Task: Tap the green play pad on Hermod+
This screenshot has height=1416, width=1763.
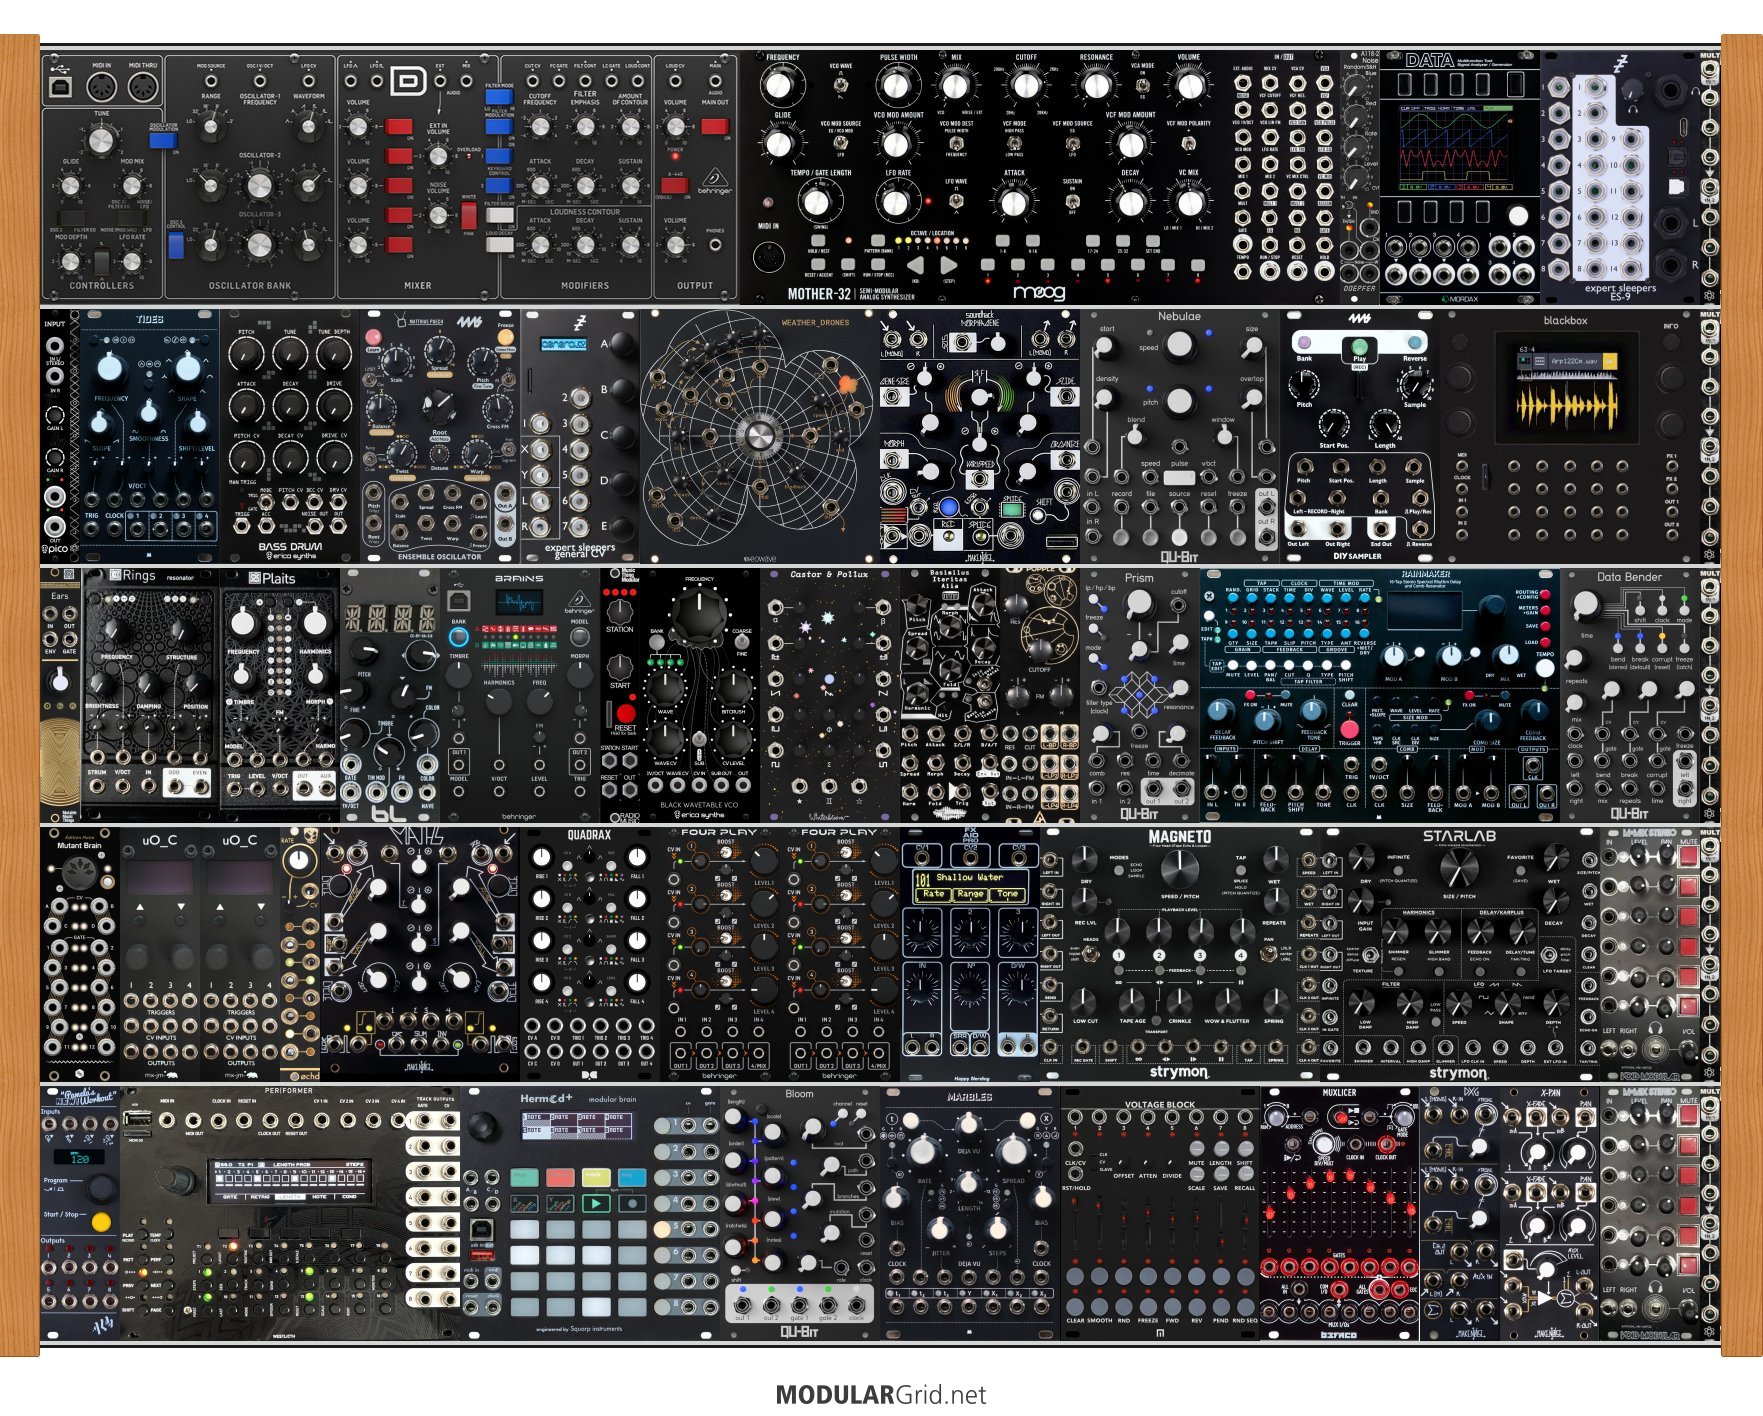Action: [596, 1203]
